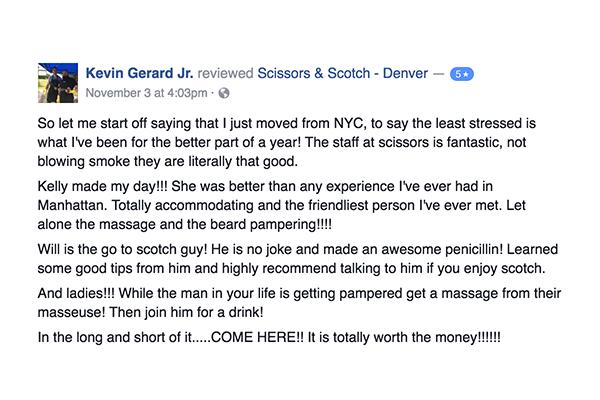The image size is (600, 400).
Task: Click the word "reviewed" in the header
Action: [225, 73]
